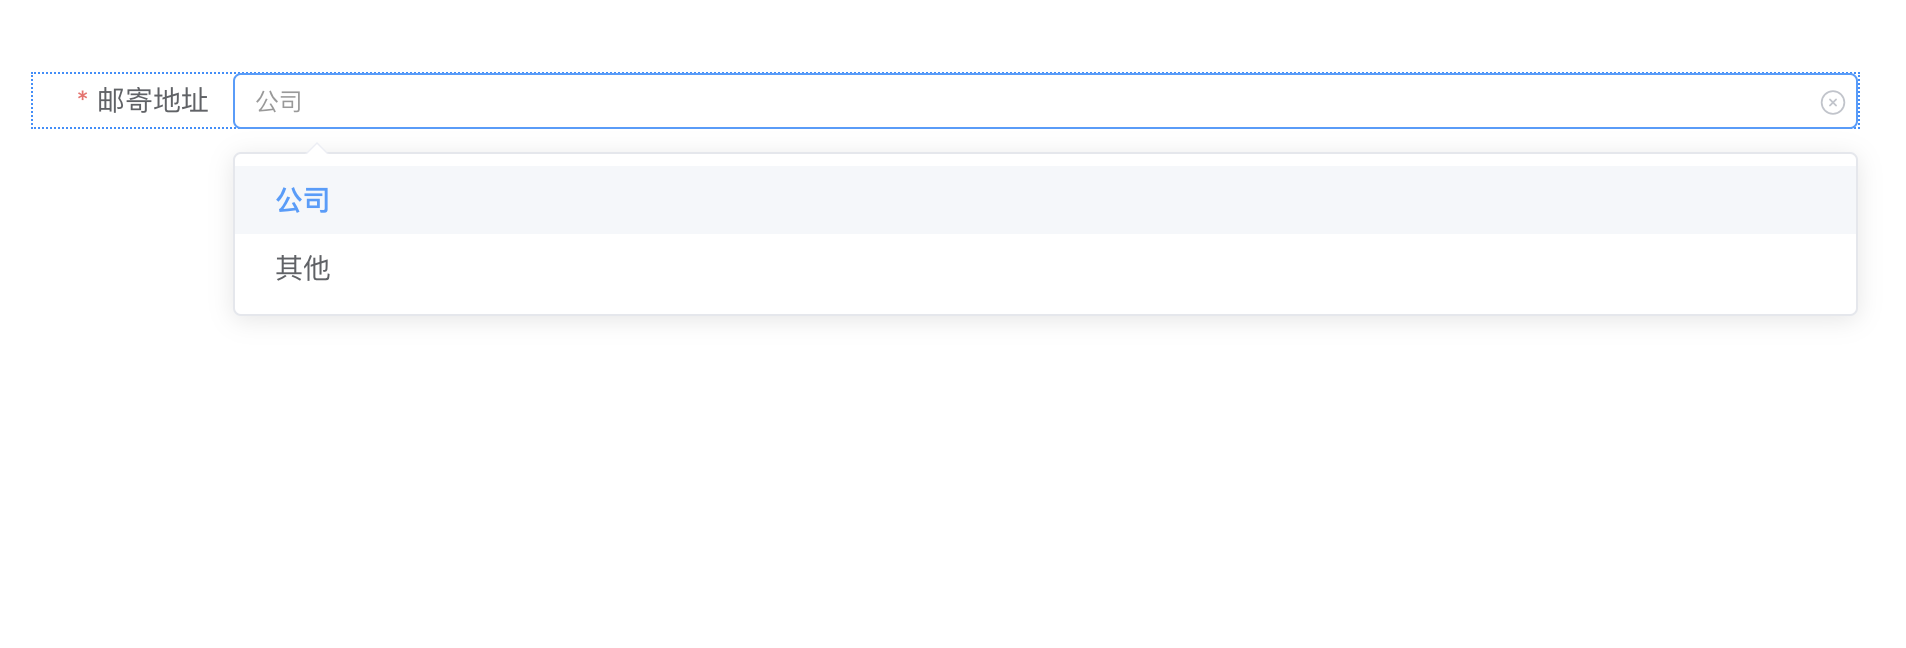Set mailing address to 公司

point(302,200)
